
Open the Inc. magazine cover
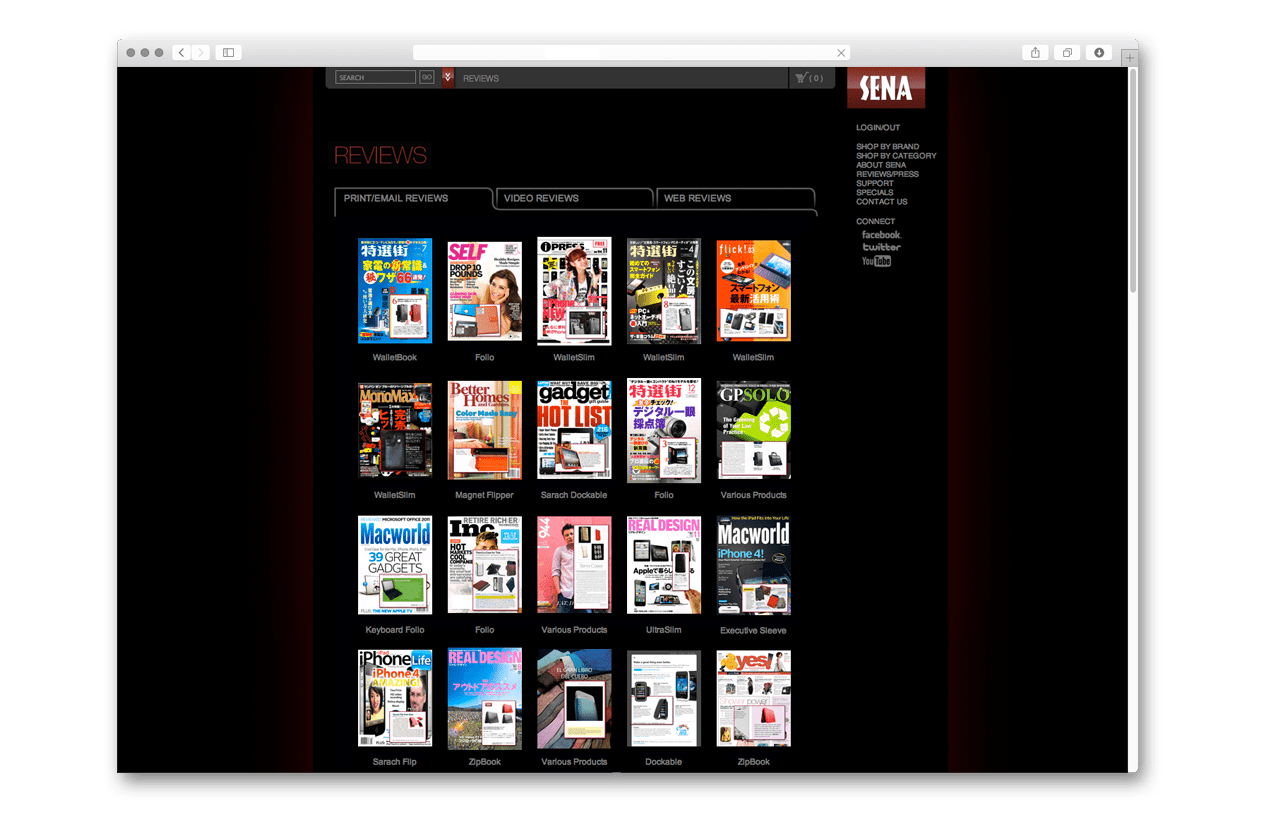tap(484, 565)
